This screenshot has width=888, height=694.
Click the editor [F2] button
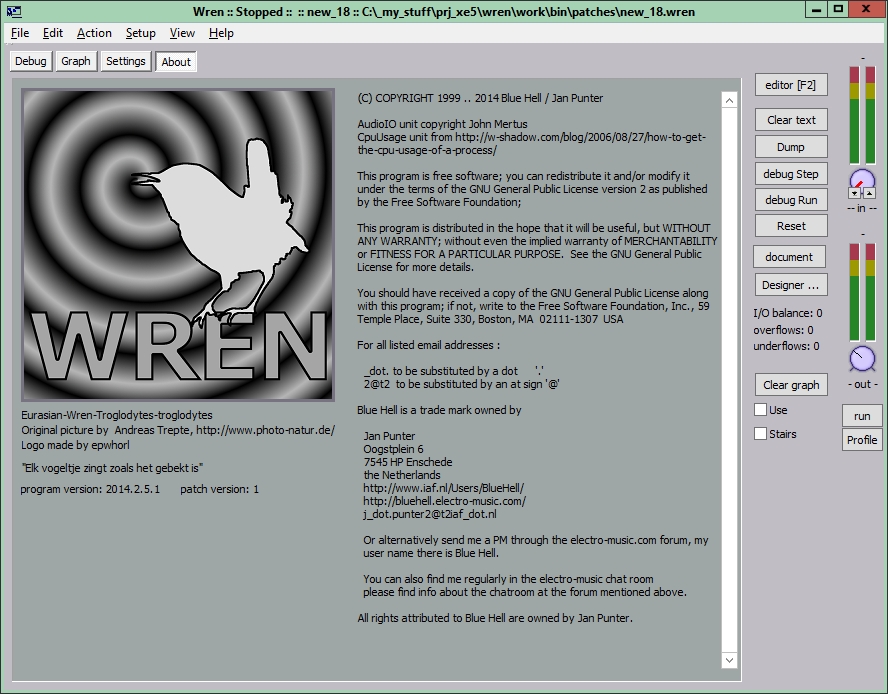[x=791, y=85]
